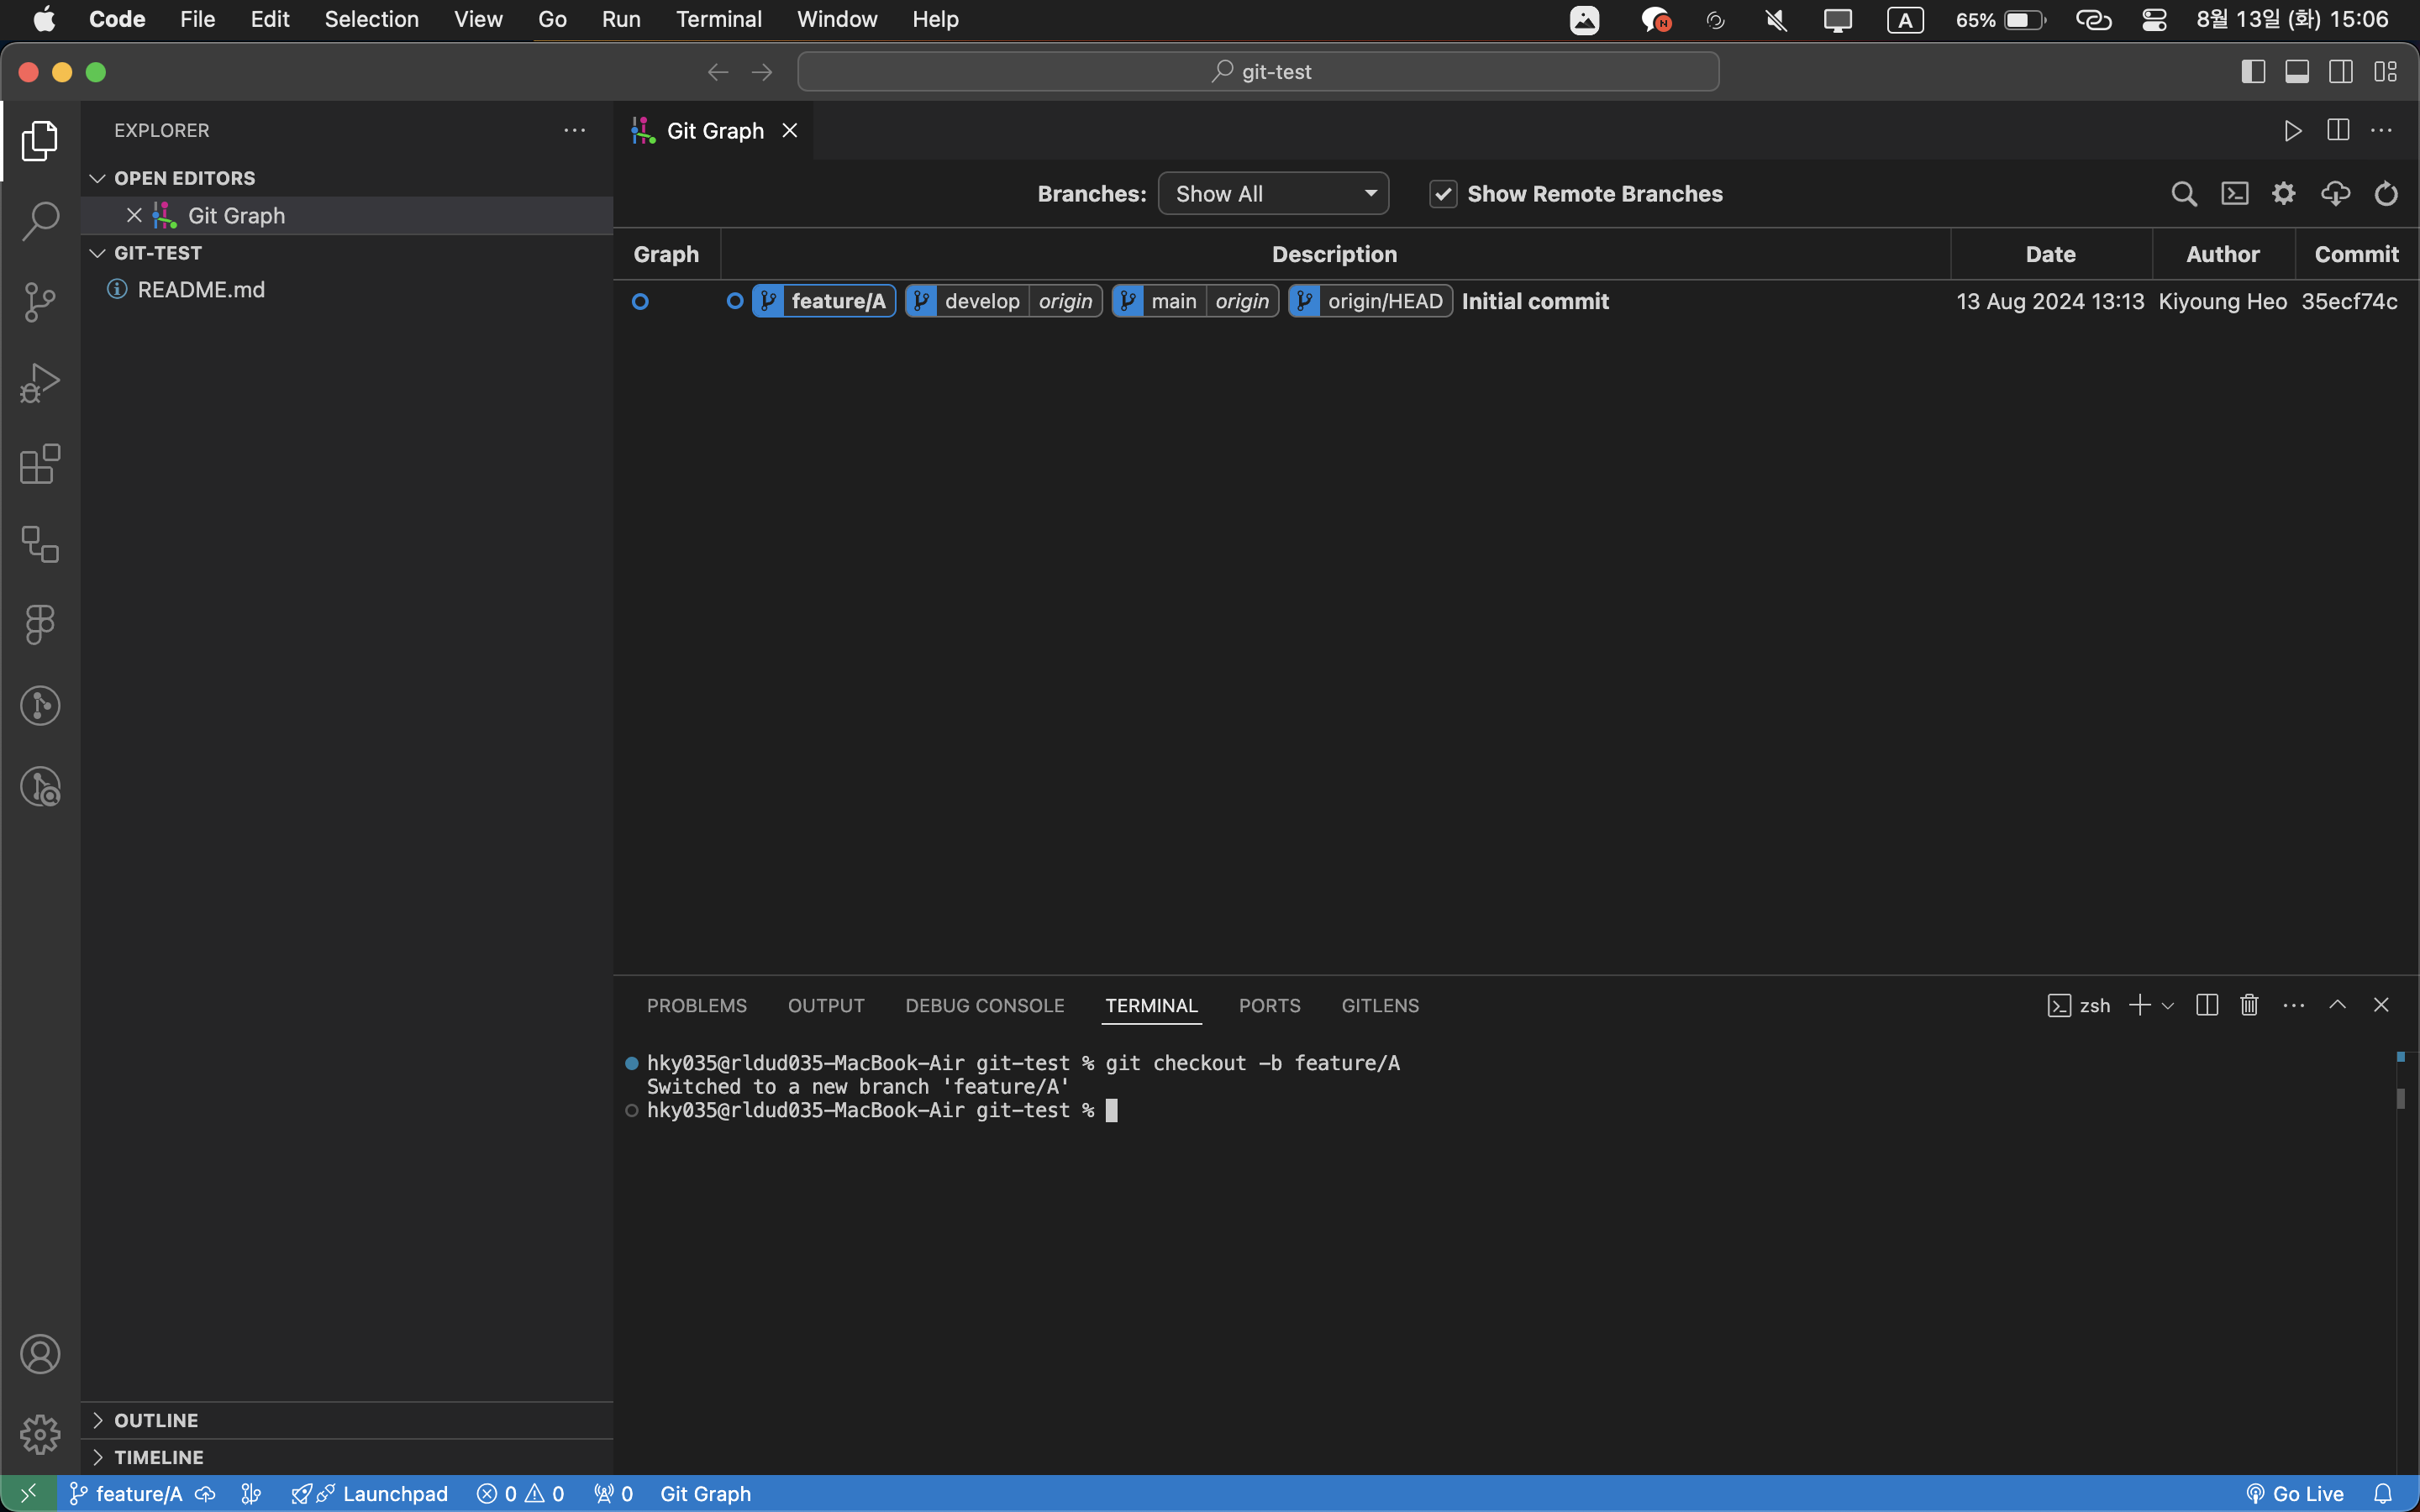Viewport: 2420px width, 1512px height.
Task: Open the Source Control view
Action: (40, 302)
